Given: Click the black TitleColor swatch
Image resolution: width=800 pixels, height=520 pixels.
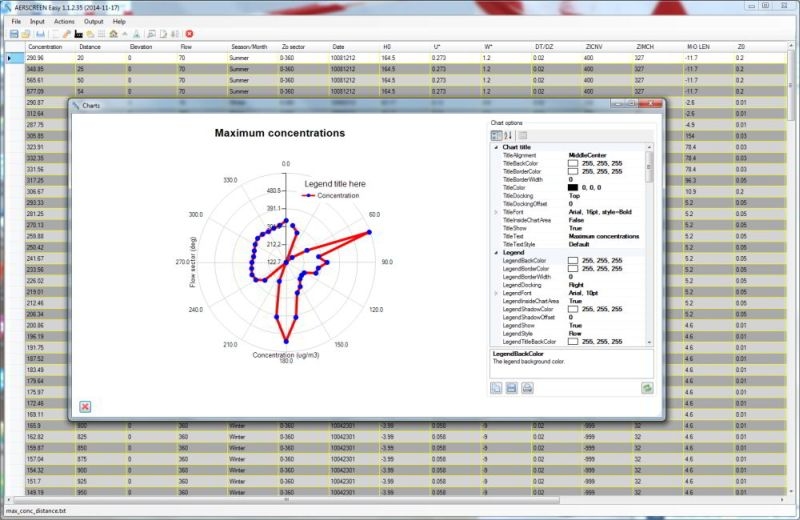Looking at the screenshot, I should tap(573, 188).
